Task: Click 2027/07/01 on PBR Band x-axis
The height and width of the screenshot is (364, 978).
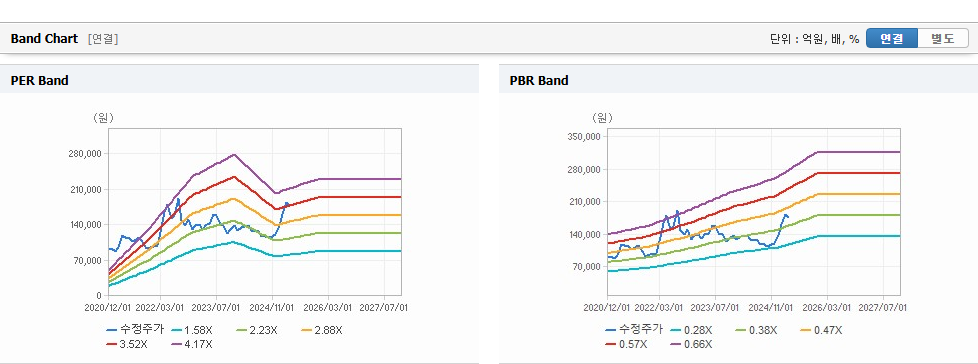Action: [x=883, y=307]
